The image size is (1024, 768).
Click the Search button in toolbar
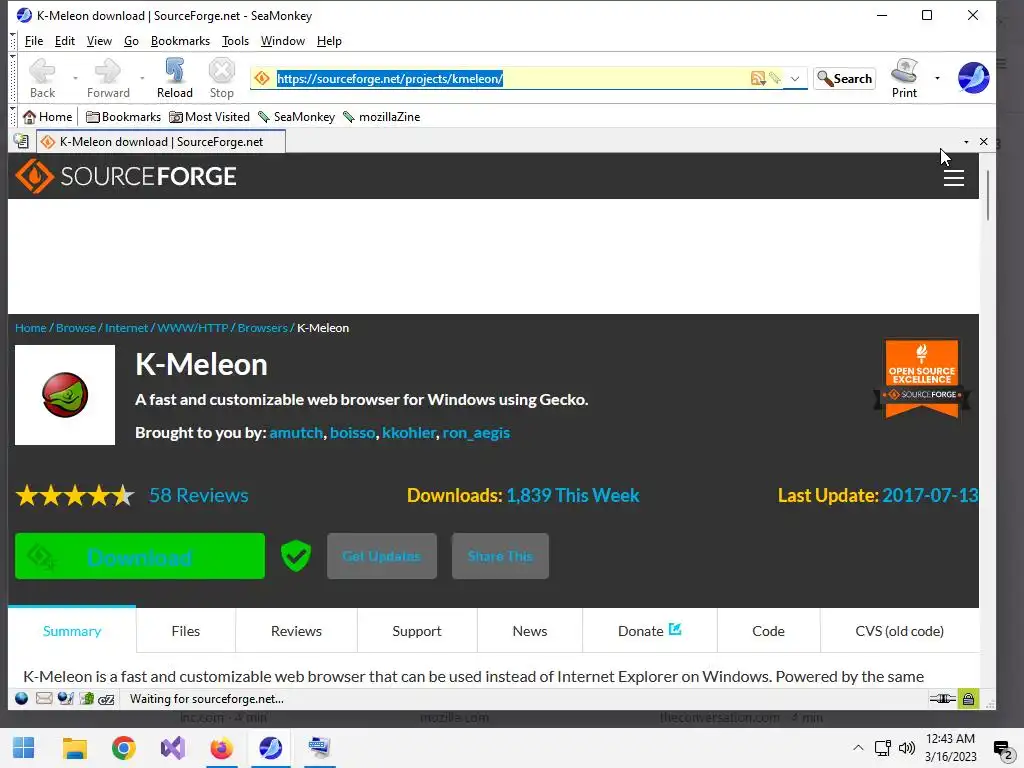[x=844, y=78]
